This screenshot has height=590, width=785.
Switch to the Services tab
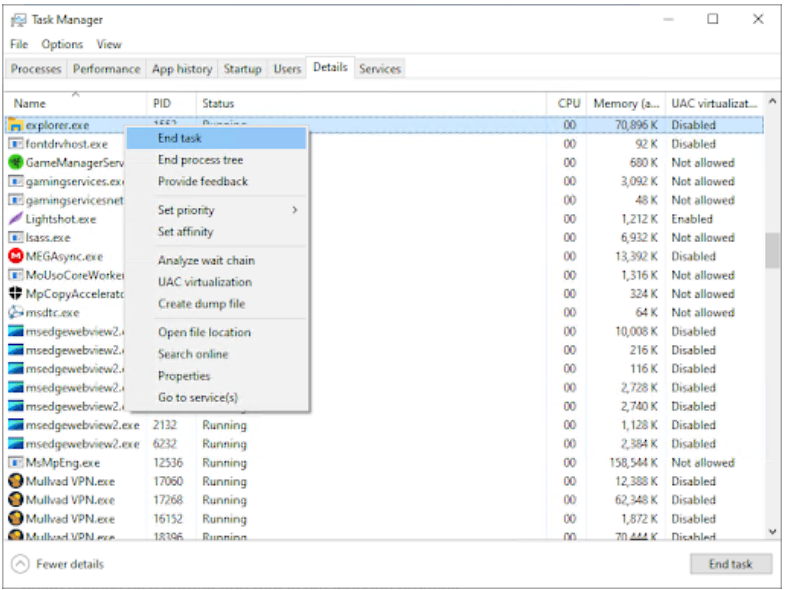[x=380, y=69]
